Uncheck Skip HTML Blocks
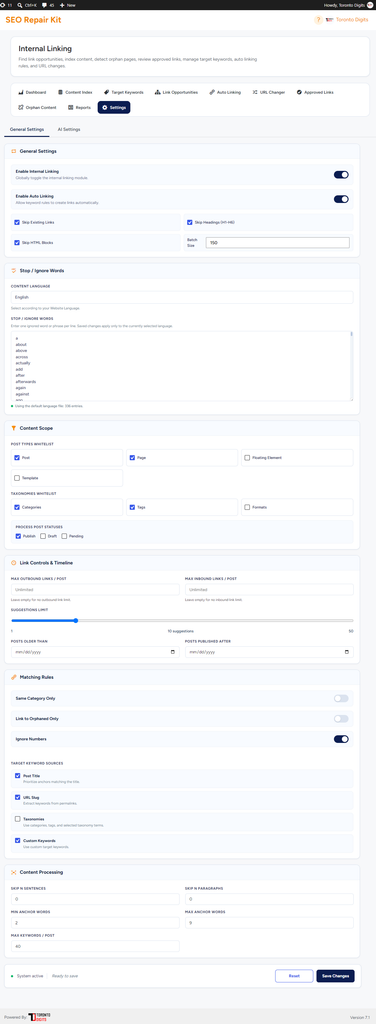This screenshot has width=376, height=1024. [17, 242]
